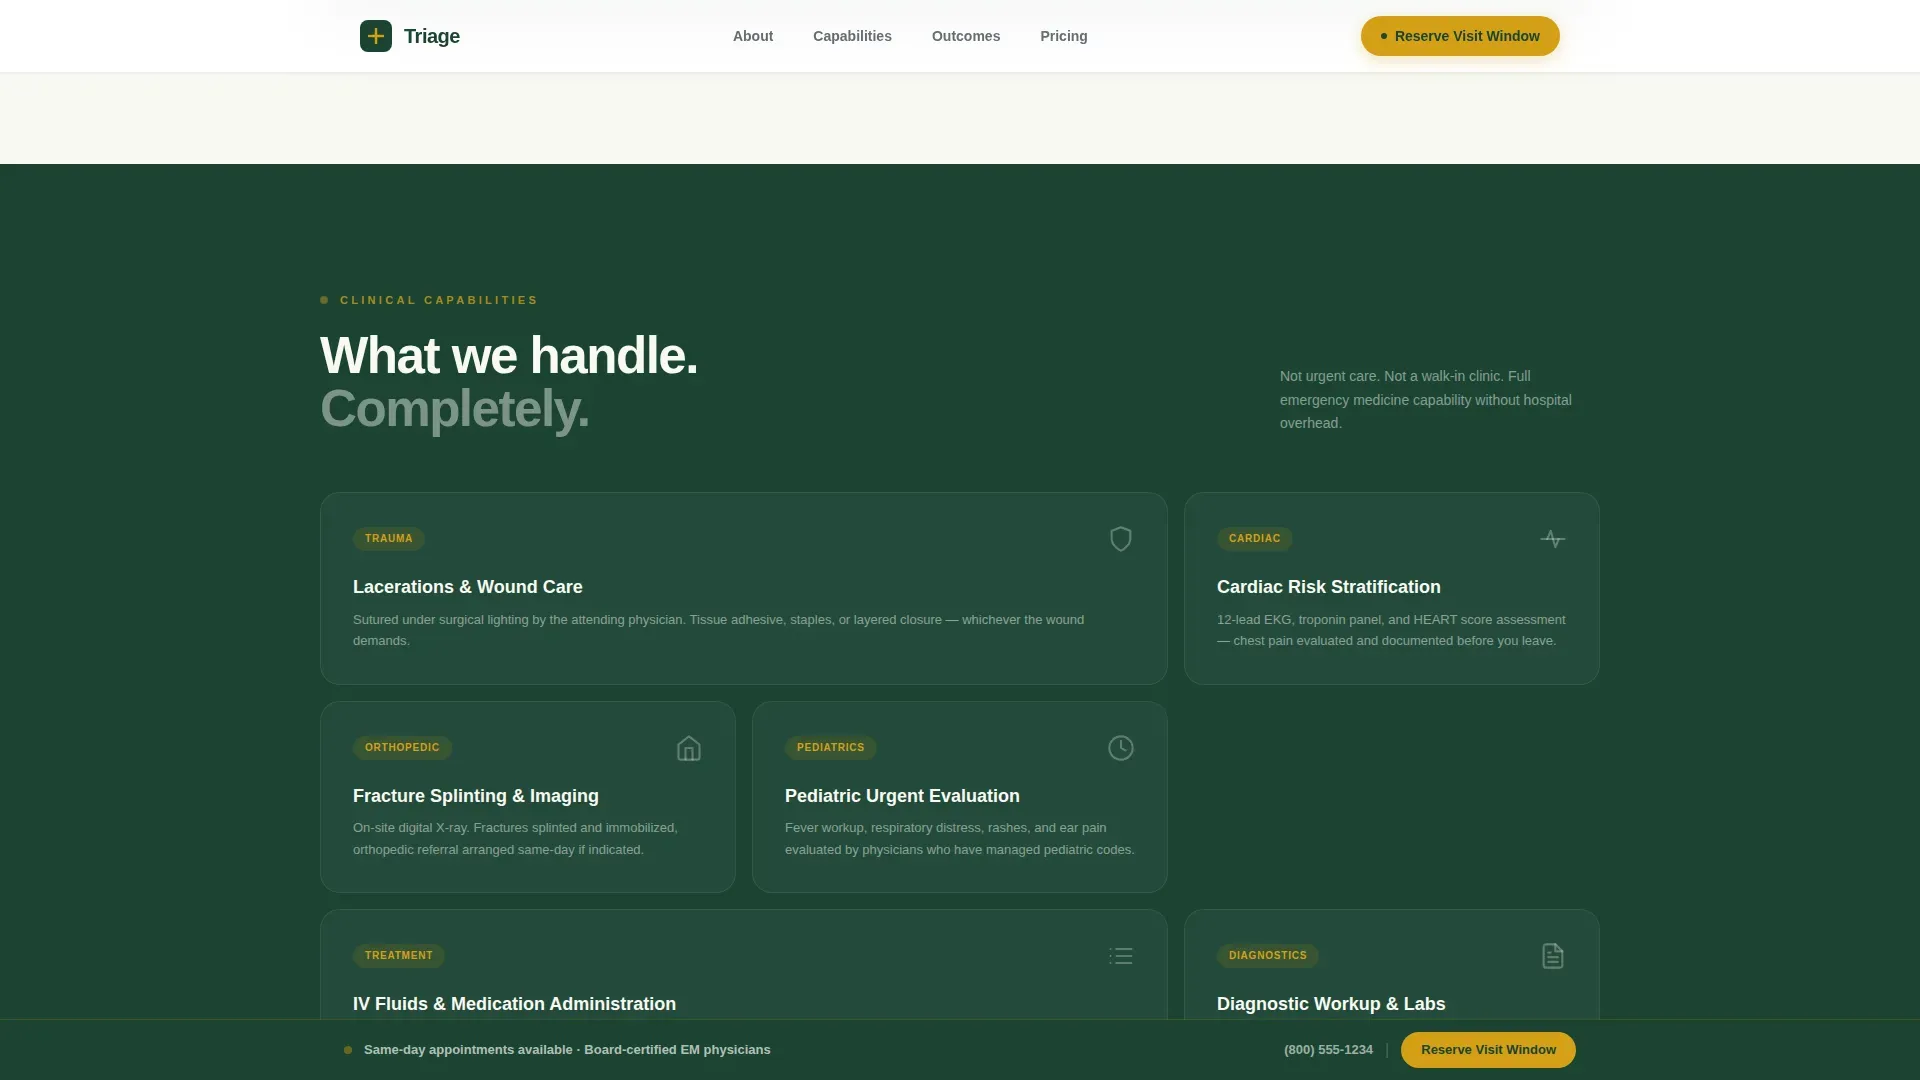Select the DIAGNOSTICS tag badge

pos(1268,956)
